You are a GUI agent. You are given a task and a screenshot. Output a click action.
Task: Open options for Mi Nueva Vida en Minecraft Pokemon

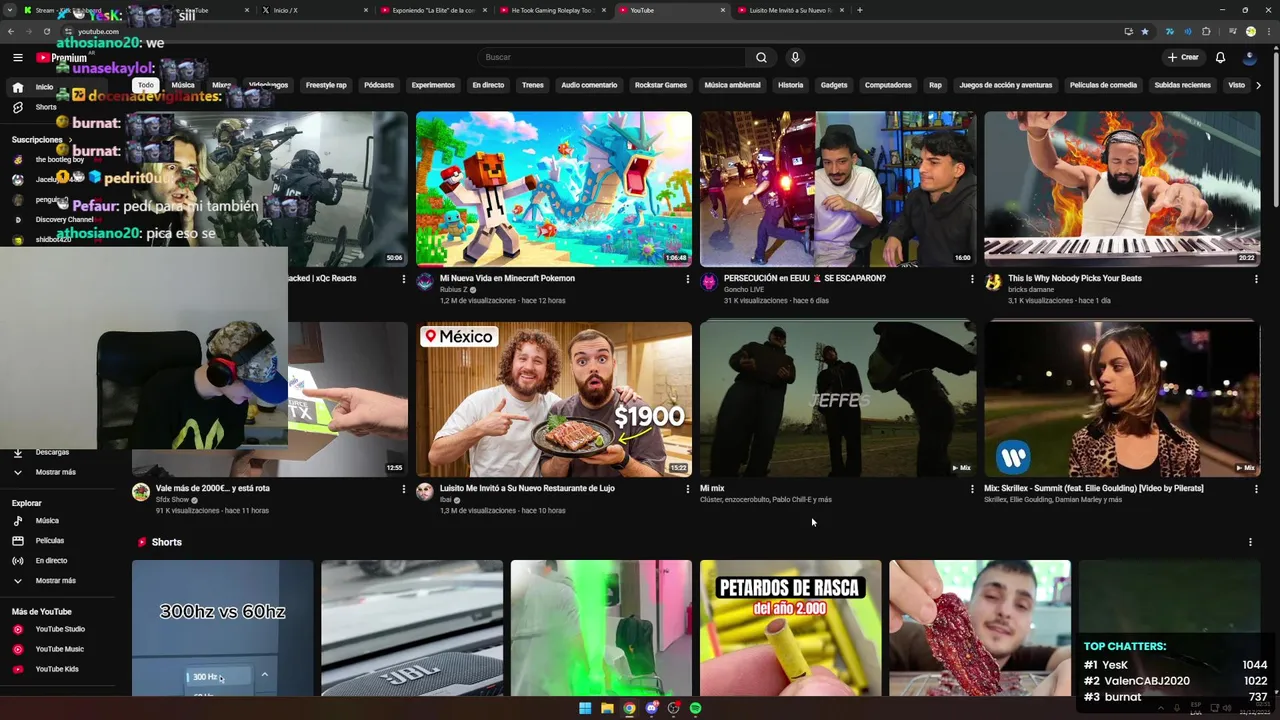(687, 279)
